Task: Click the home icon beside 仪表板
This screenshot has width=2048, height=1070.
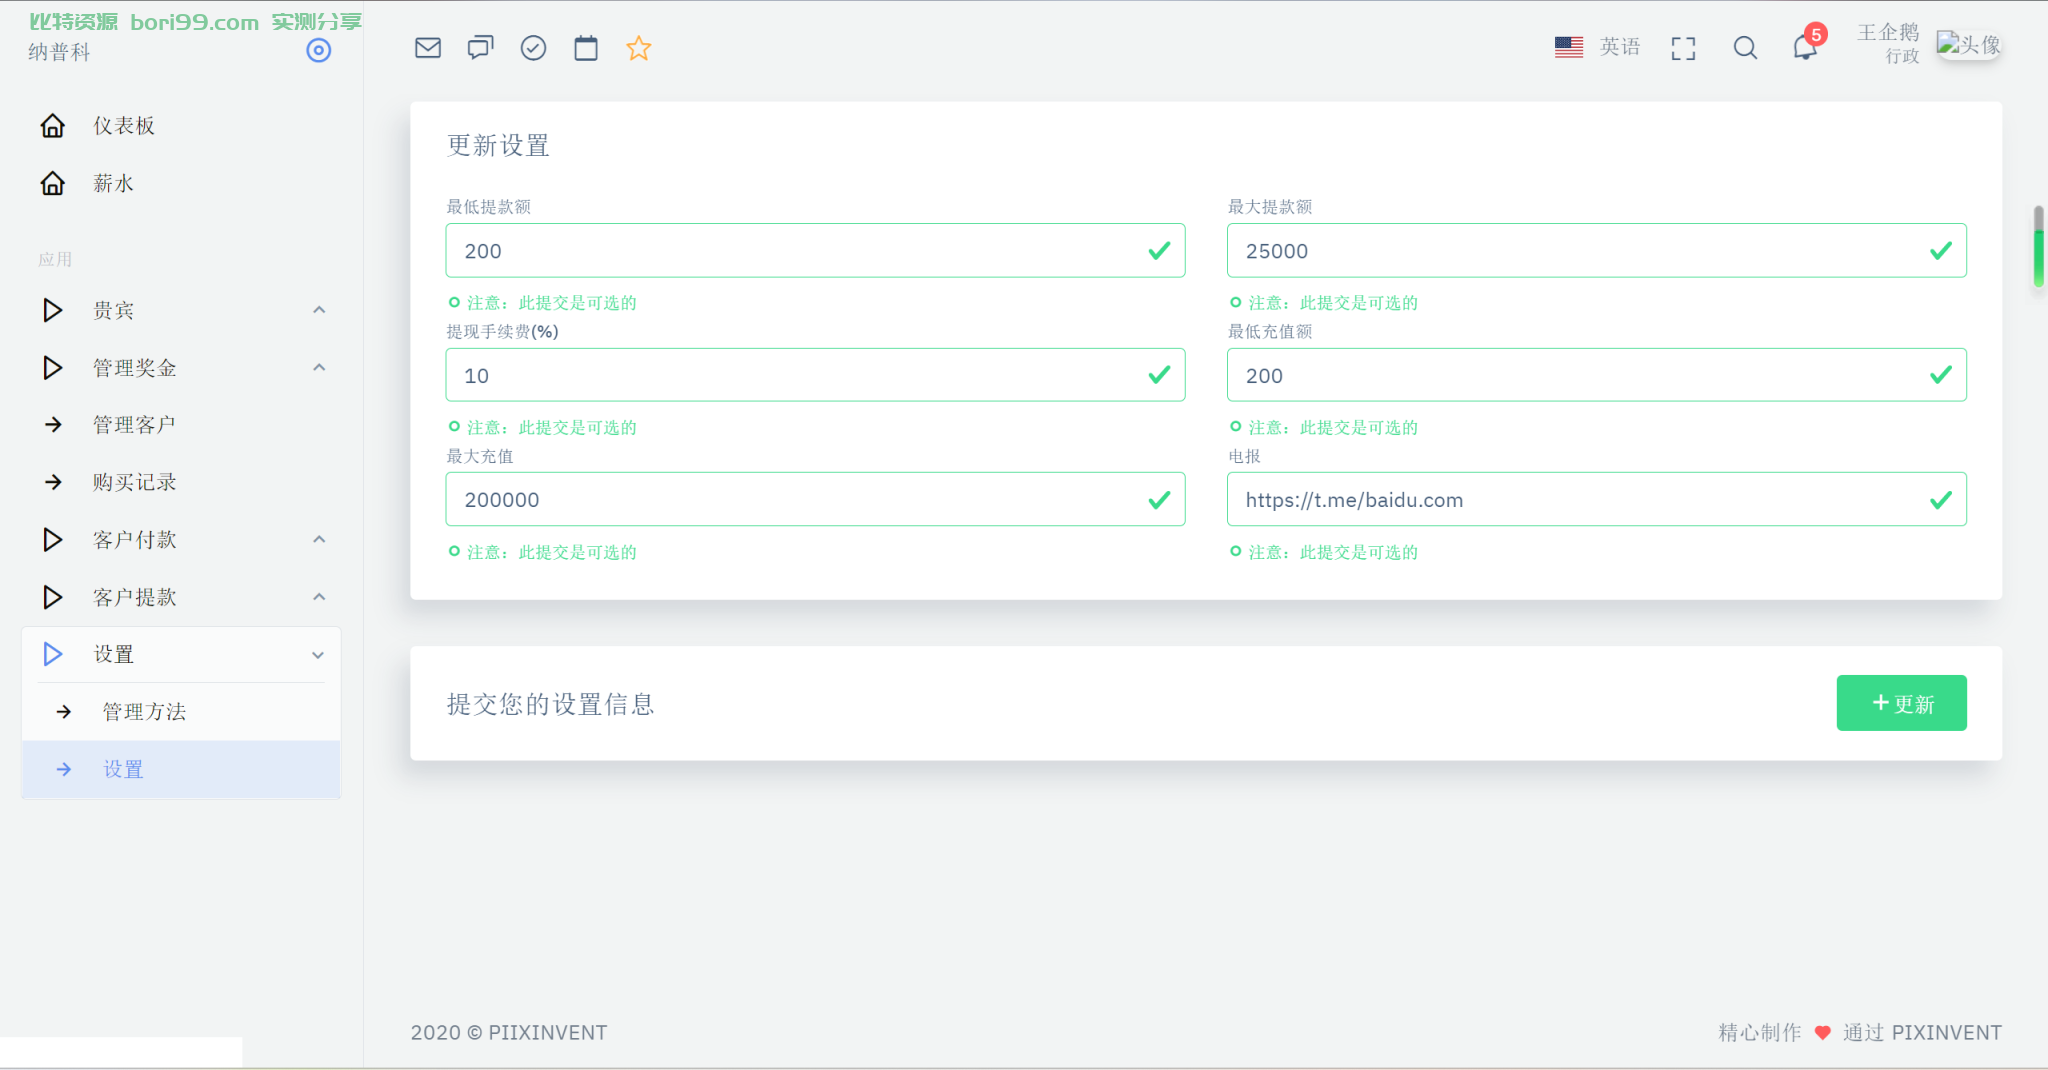Action: point(53,126)
